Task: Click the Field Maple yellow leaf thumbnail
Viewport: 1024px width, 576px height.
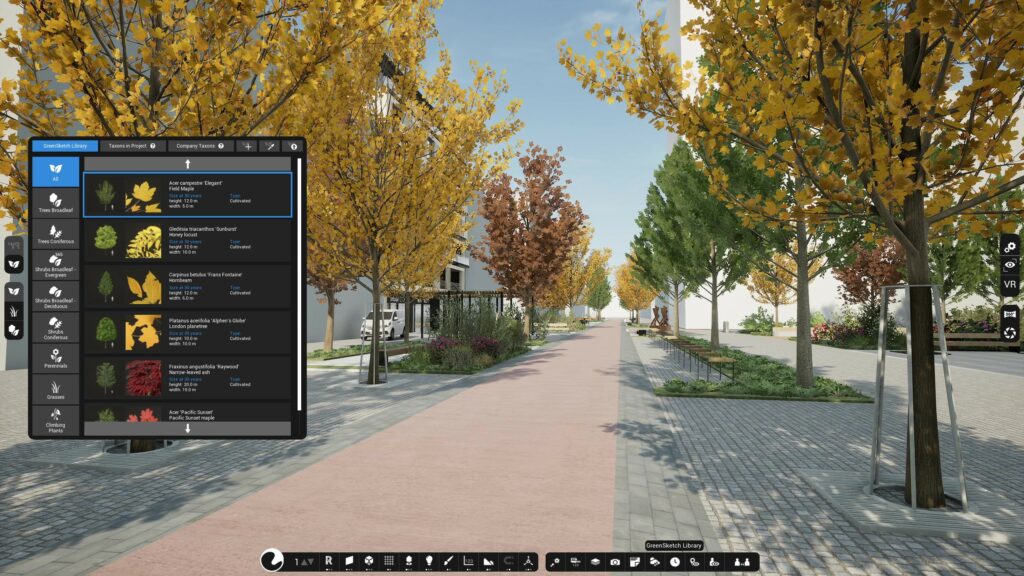Action: point(143,196)
